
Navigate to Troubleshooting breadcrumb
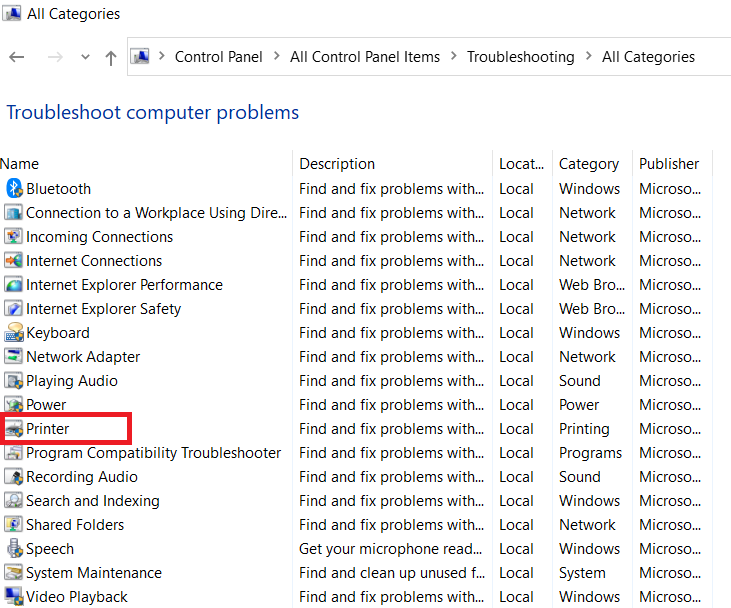521,57
